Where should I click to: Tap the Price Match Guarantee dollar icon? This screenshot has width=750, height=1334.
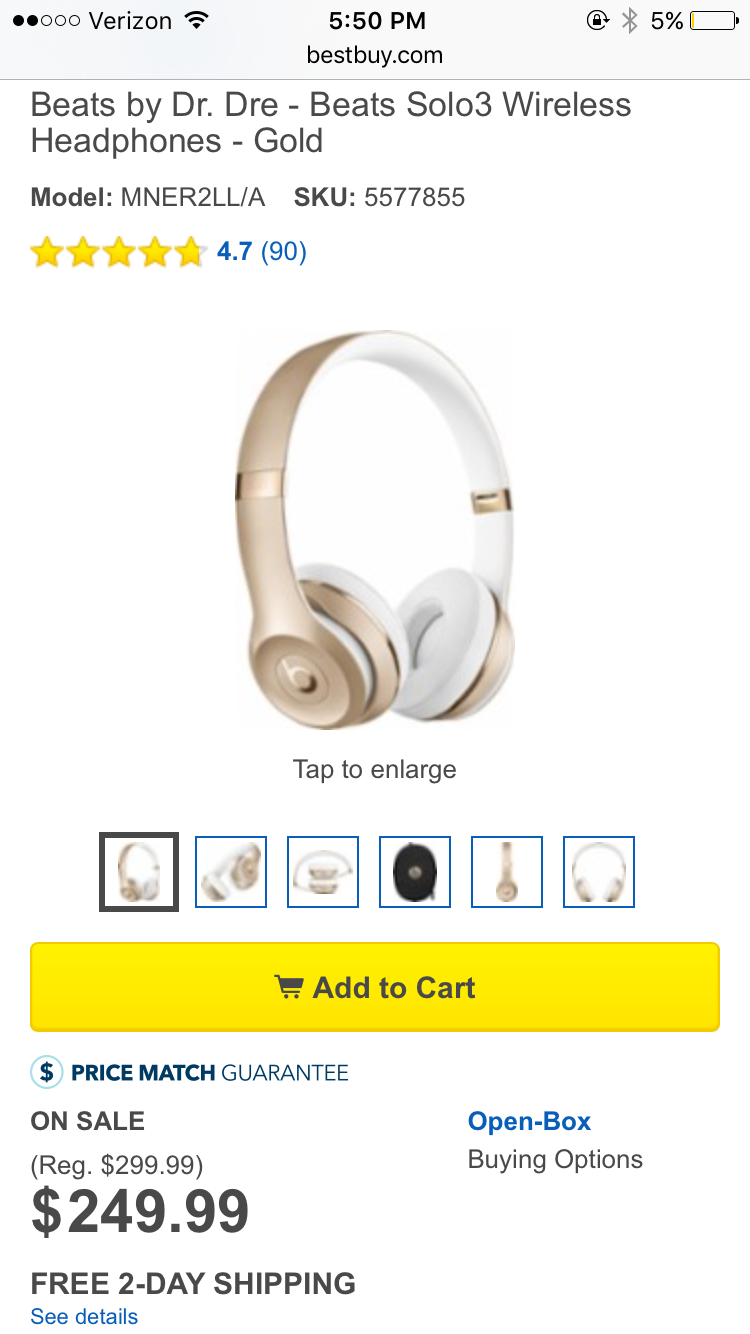(x=47, y=1072)
